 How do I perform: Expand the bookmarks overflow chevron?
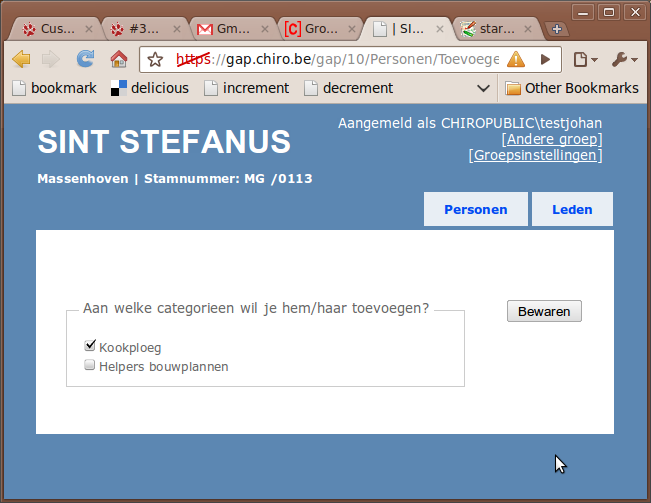[483, 88]
